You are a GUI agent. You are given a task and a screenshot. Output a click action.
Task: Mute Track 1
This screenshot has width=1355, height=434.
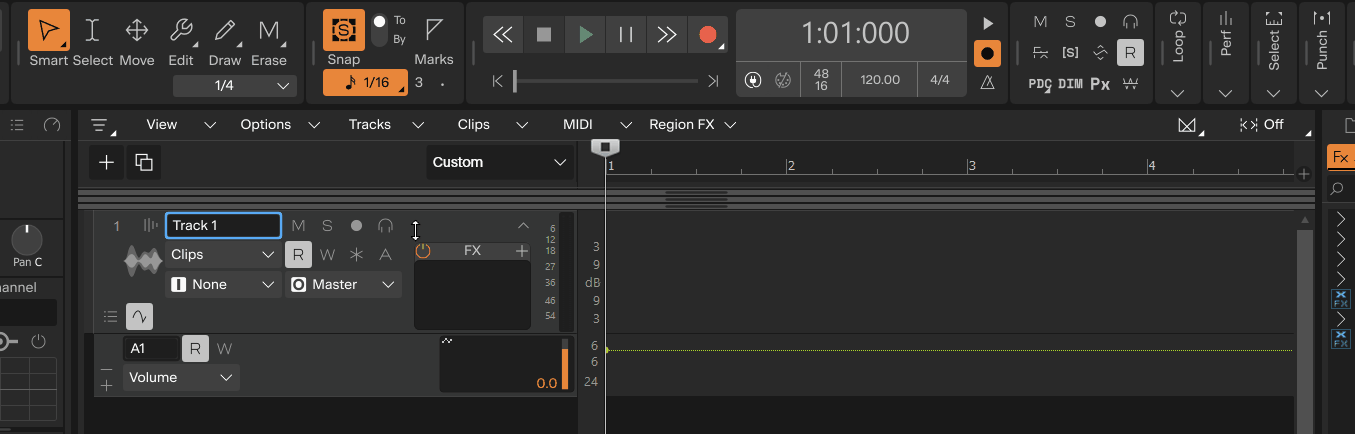[298, 226]
